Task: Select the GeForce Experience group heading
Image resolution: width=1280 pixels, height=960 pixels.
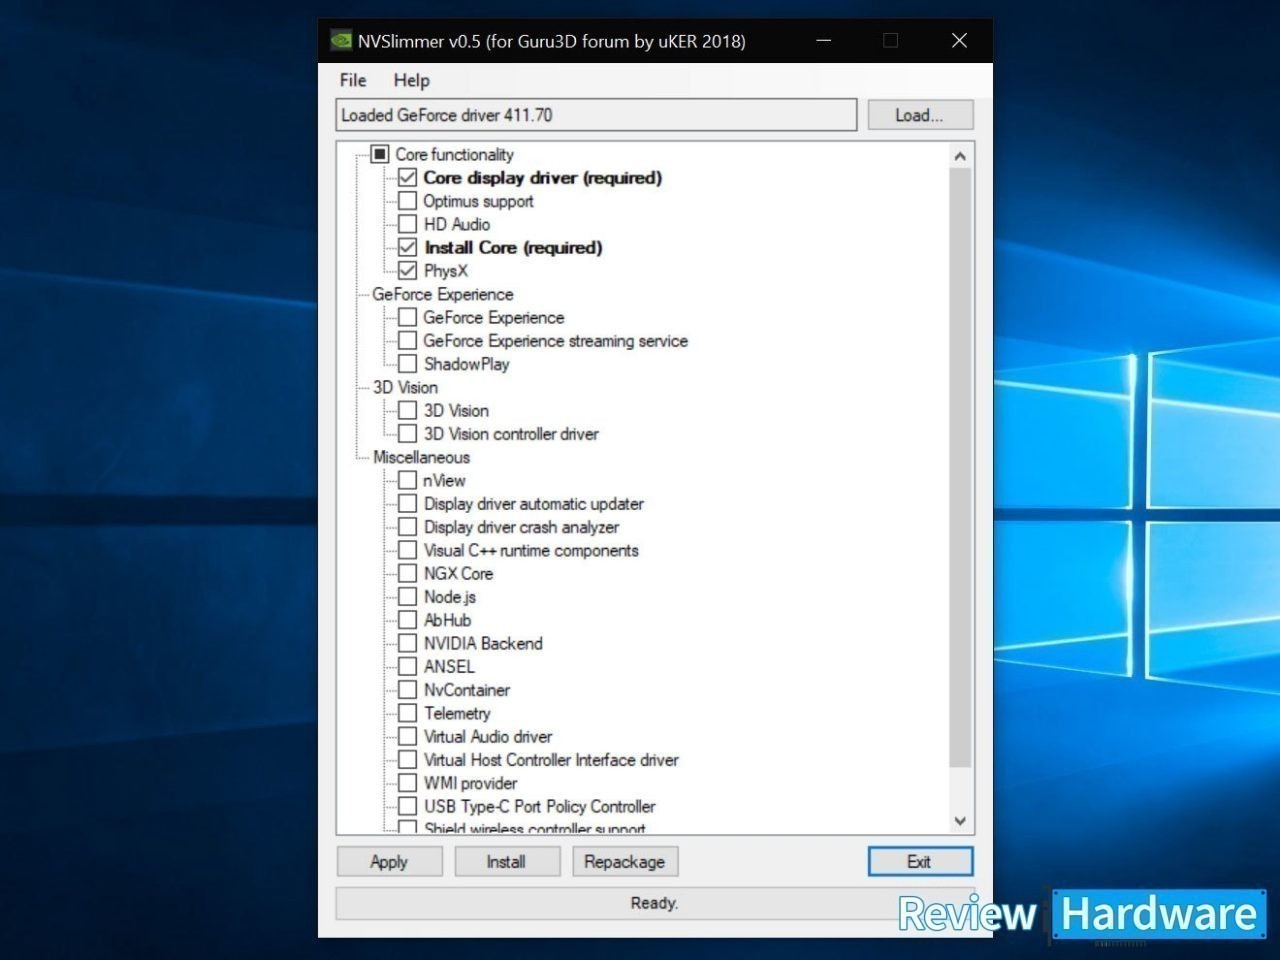Action: click(x=443, y=294)
